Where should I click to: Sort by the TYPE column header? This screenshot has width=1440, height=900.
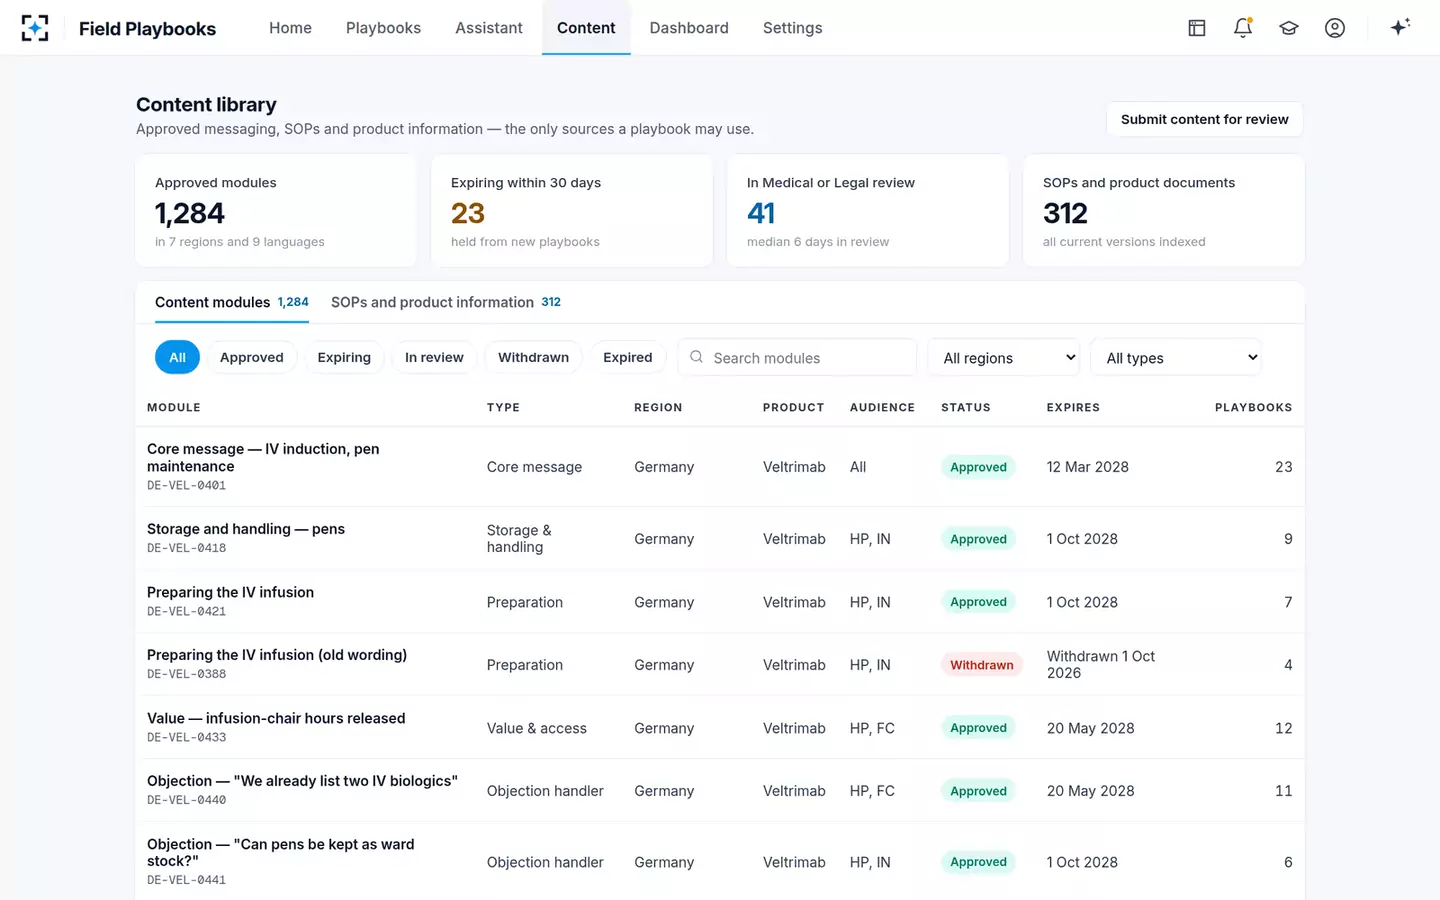coord(503,407)
